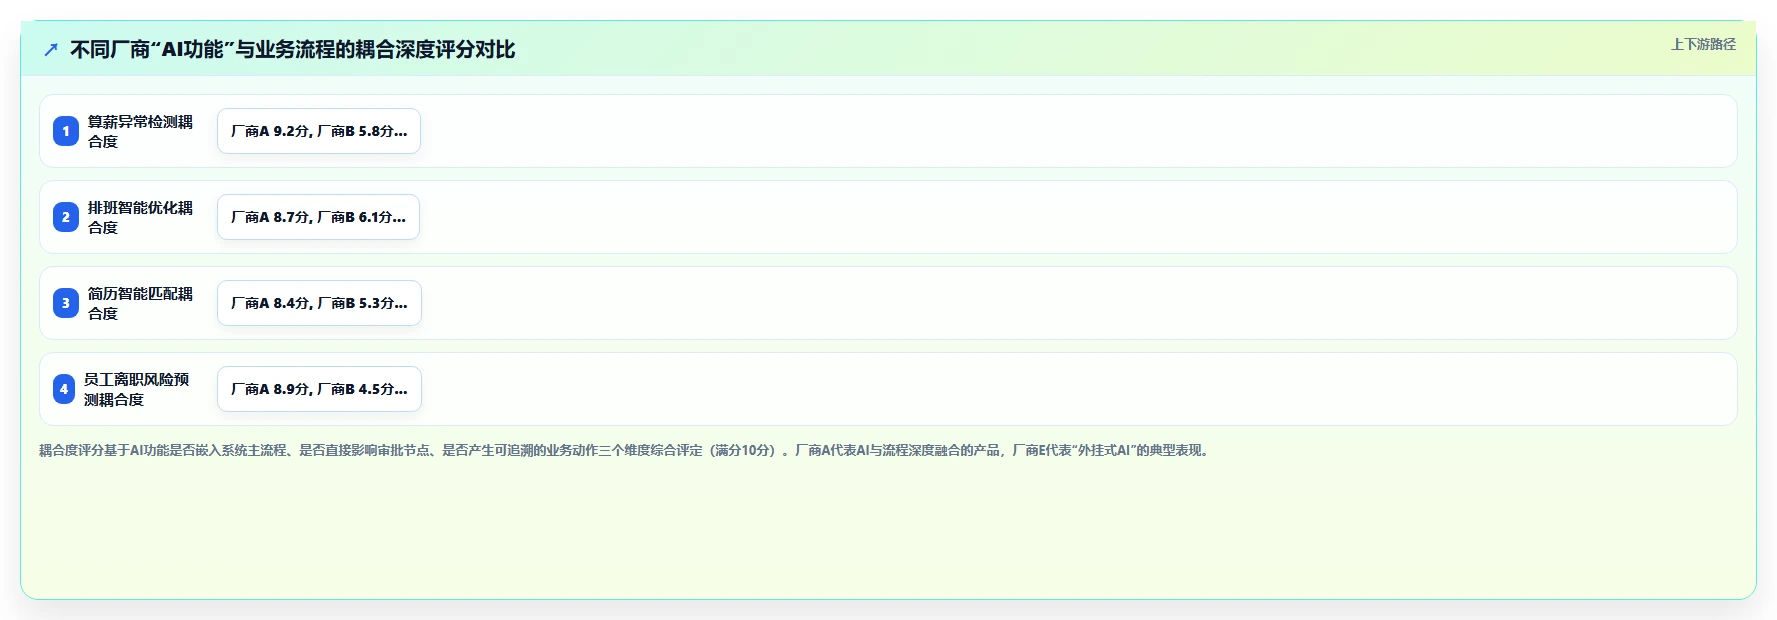Screen dimensions: 1777x620
Task: Click number badge 3 for 简历智能匹配
Action: coord(66,303)
